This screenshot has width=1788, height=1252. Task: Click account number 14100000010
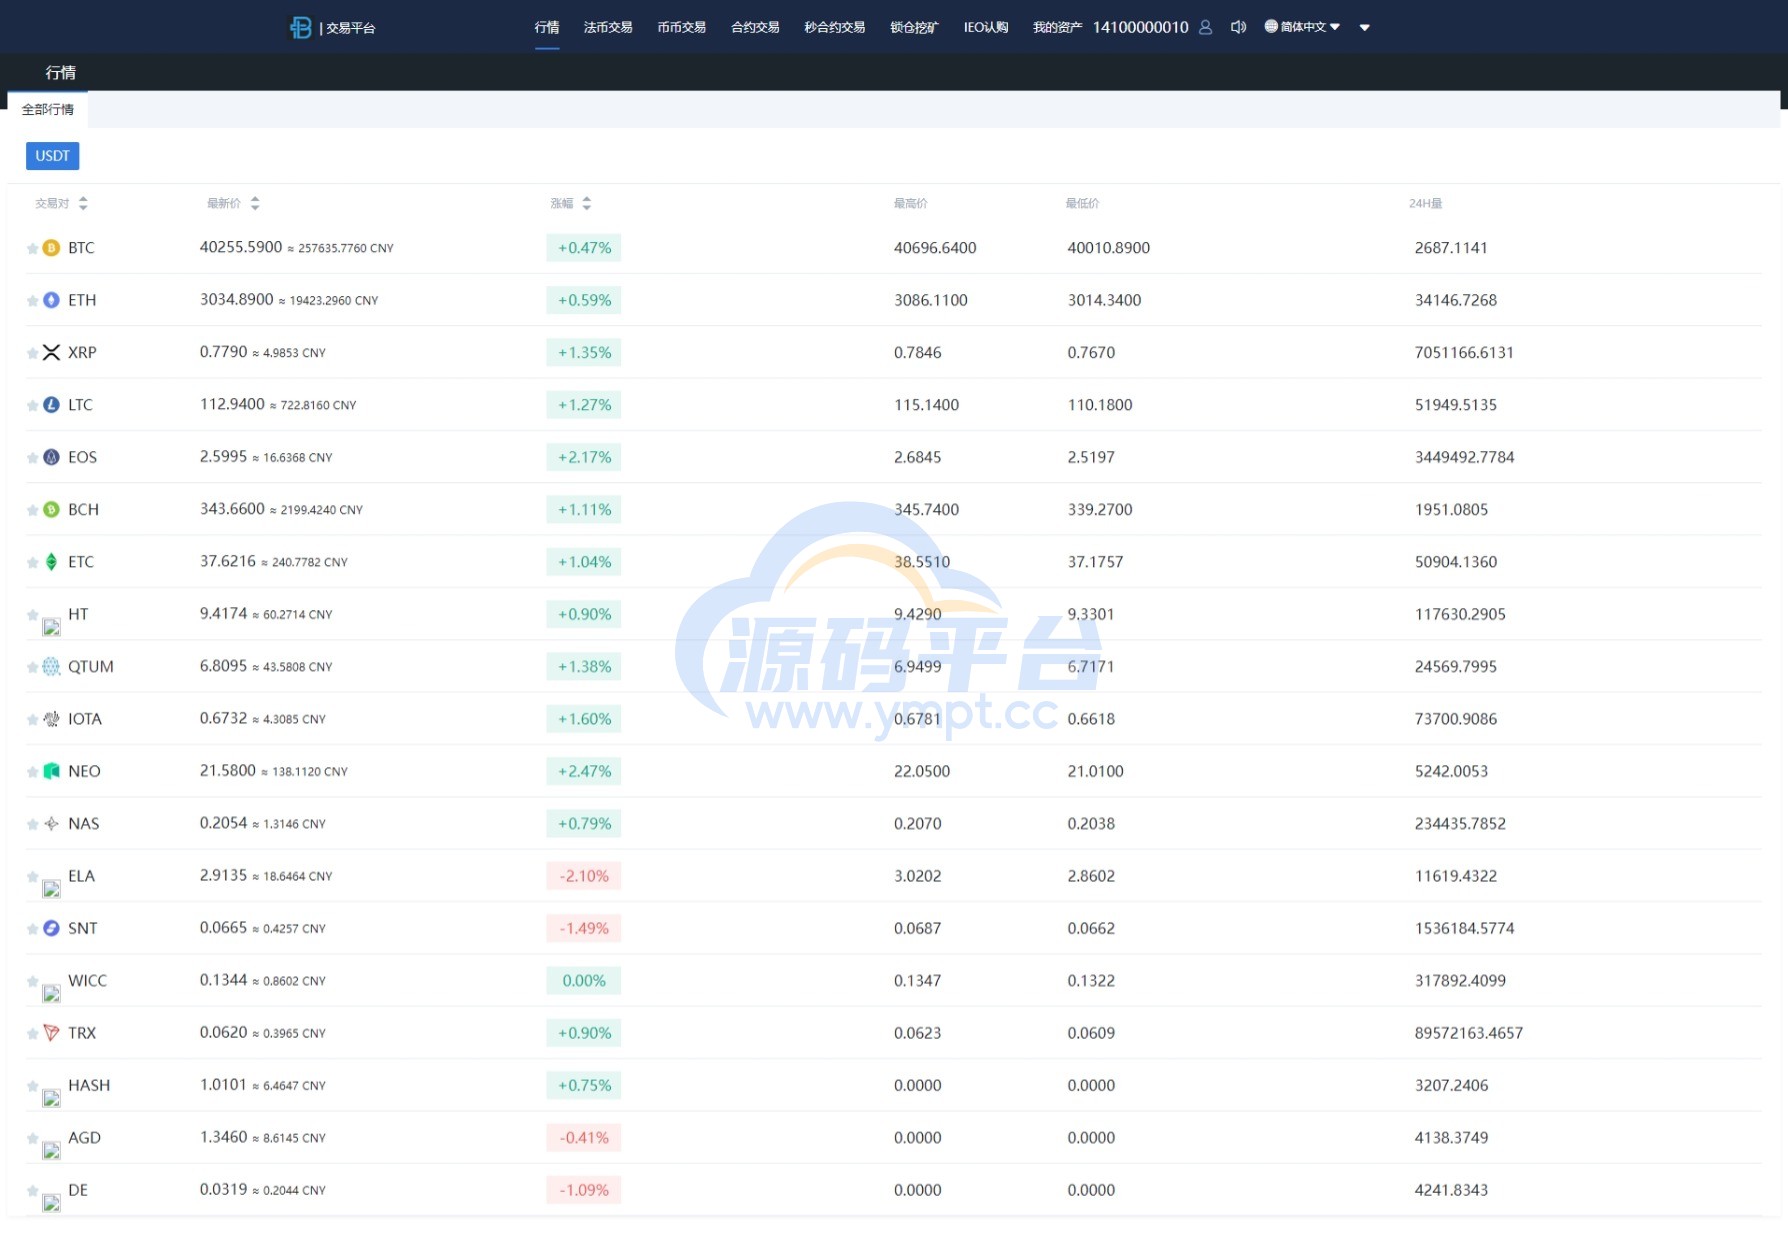click(1141, 27)
